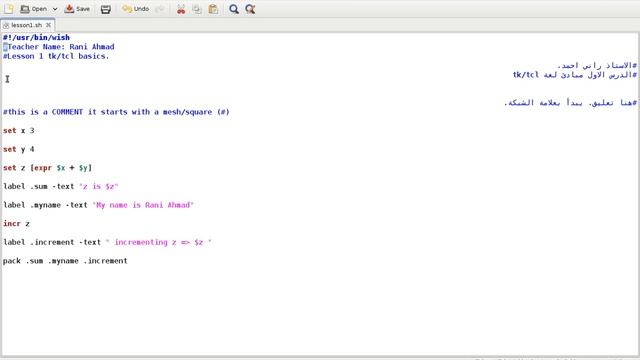The height and width of the screenshot is (360, 640).
Task: Place the cursor on 'set y 4'
Action: point(18,149)
